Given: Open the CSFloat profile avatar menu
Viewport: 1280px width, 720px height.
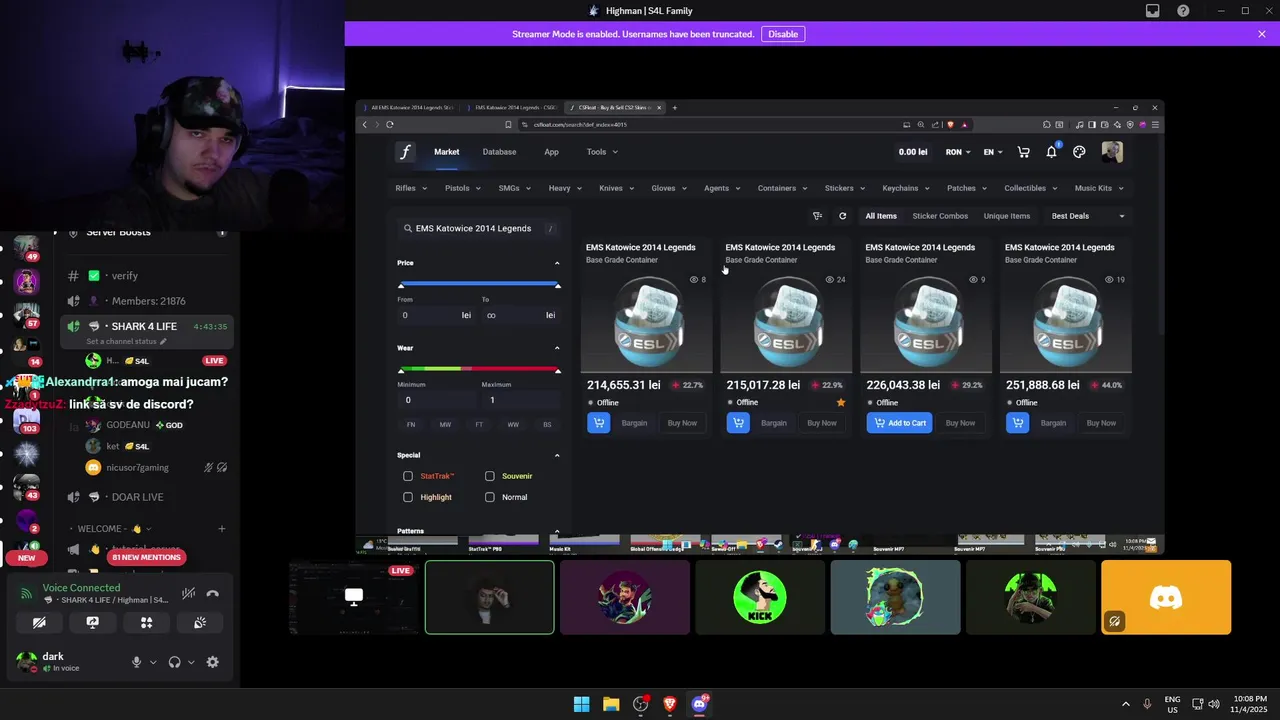Looking at the screenshot, I should pos(1112,152).
